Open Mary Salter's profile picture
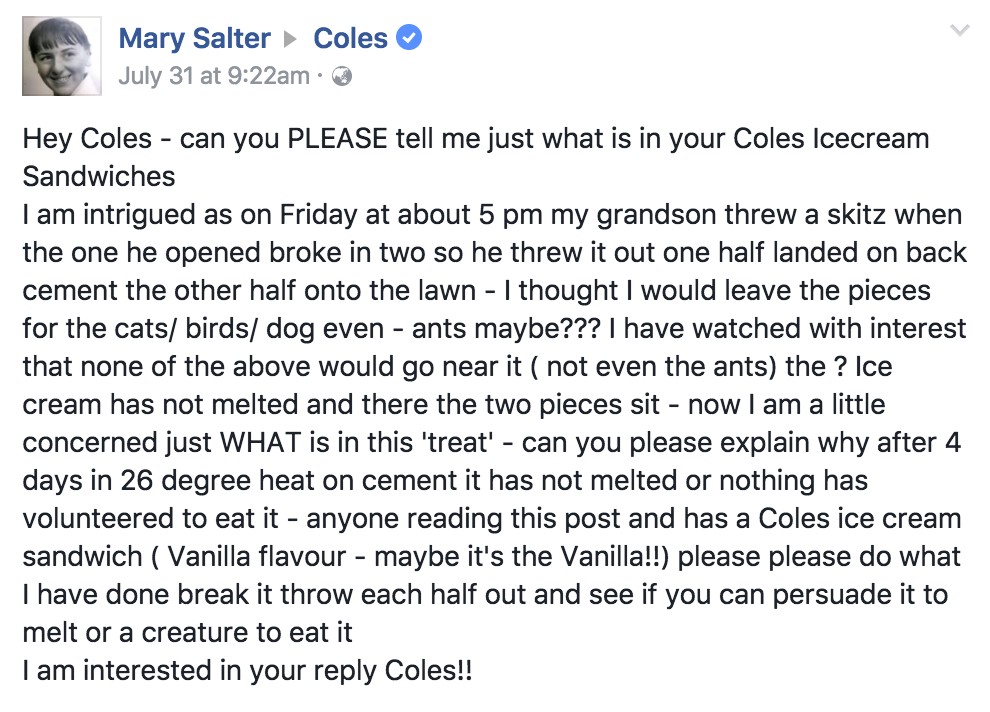 pos(62,56)
